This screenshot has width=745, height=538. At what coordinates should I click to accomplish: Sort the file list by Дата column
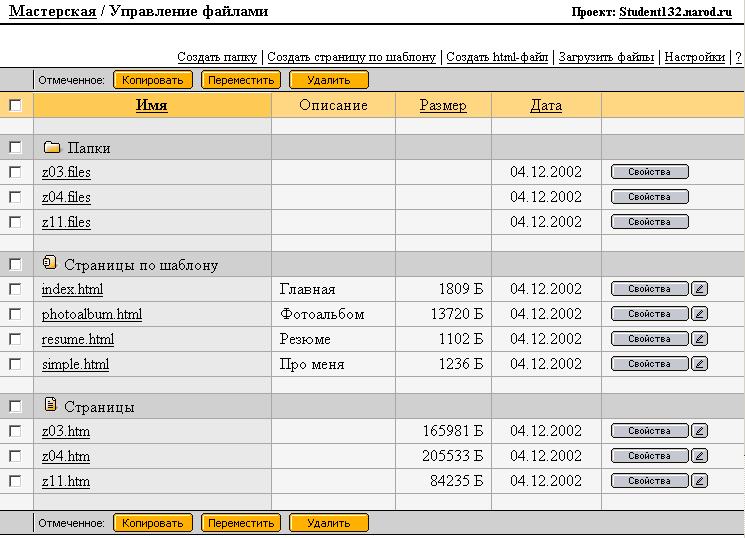point(546,105)
